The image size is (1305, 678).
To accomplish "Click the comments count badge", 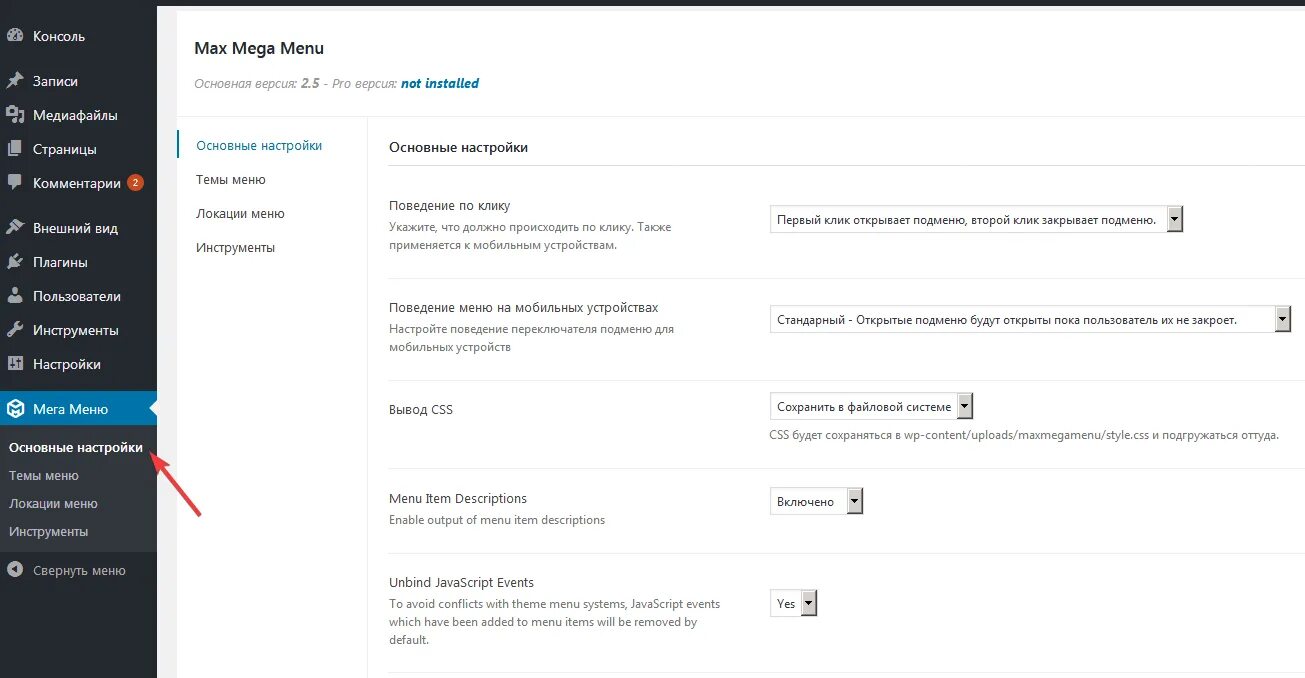I will [135, 183].
